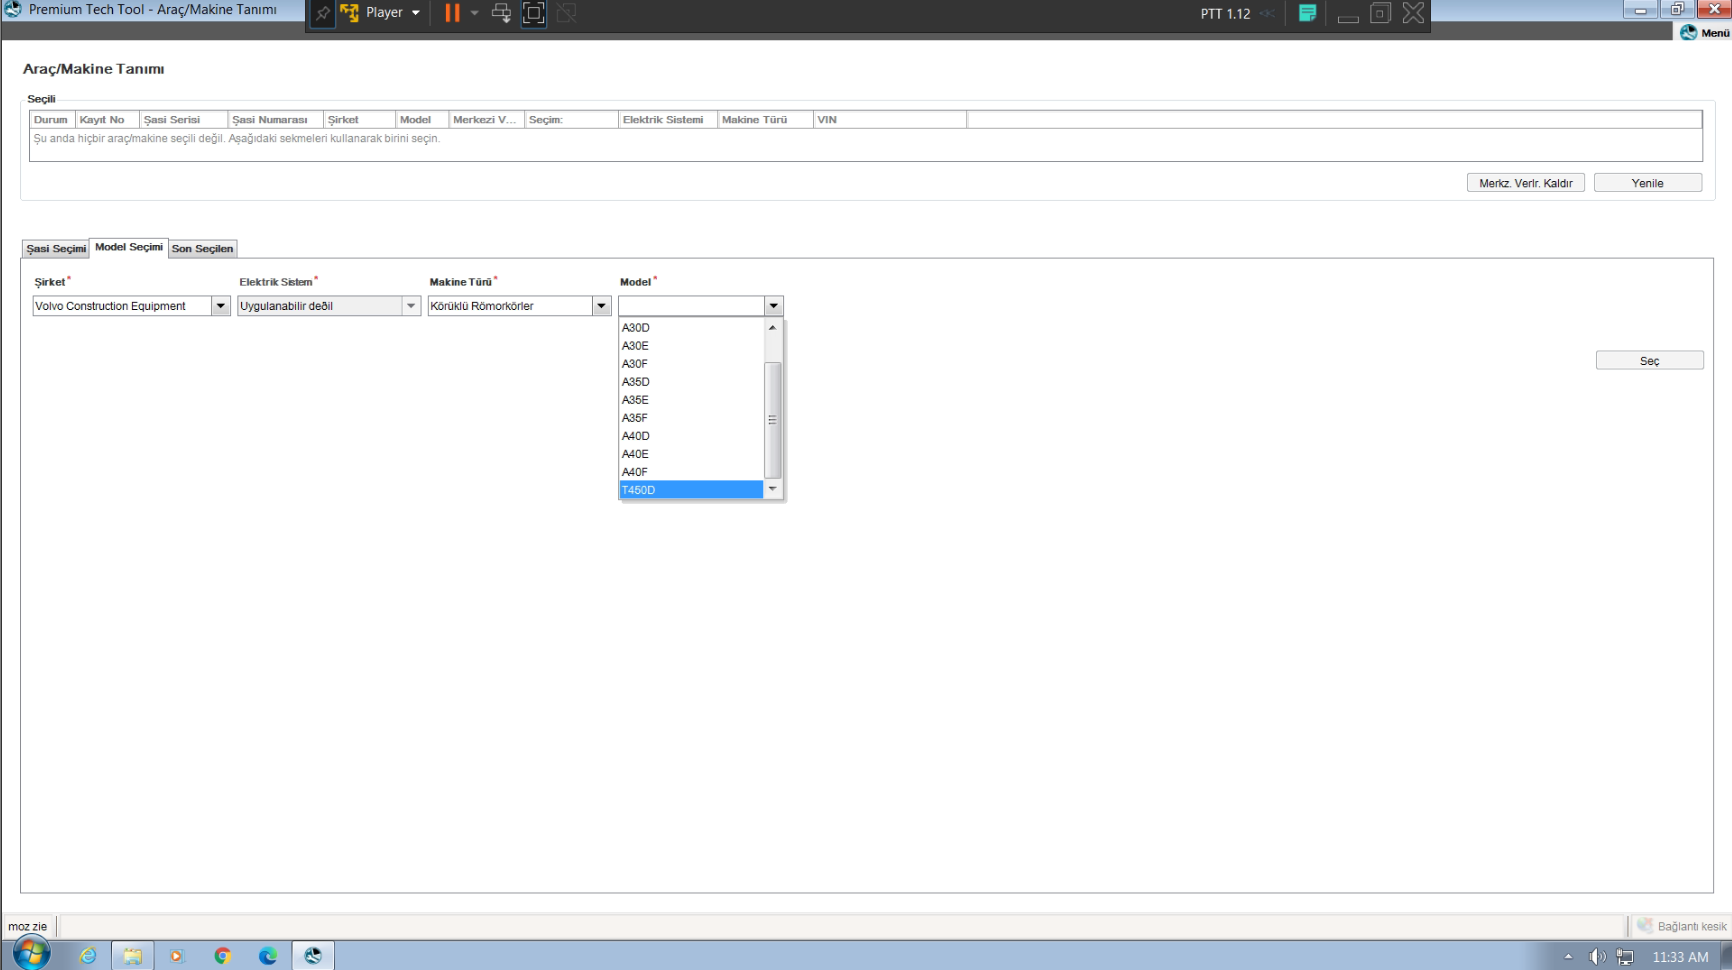This screenshot has width=1732, height=970.
Task: Pause the virtual machine from the Player toolbar
Action: pos(452,13)
